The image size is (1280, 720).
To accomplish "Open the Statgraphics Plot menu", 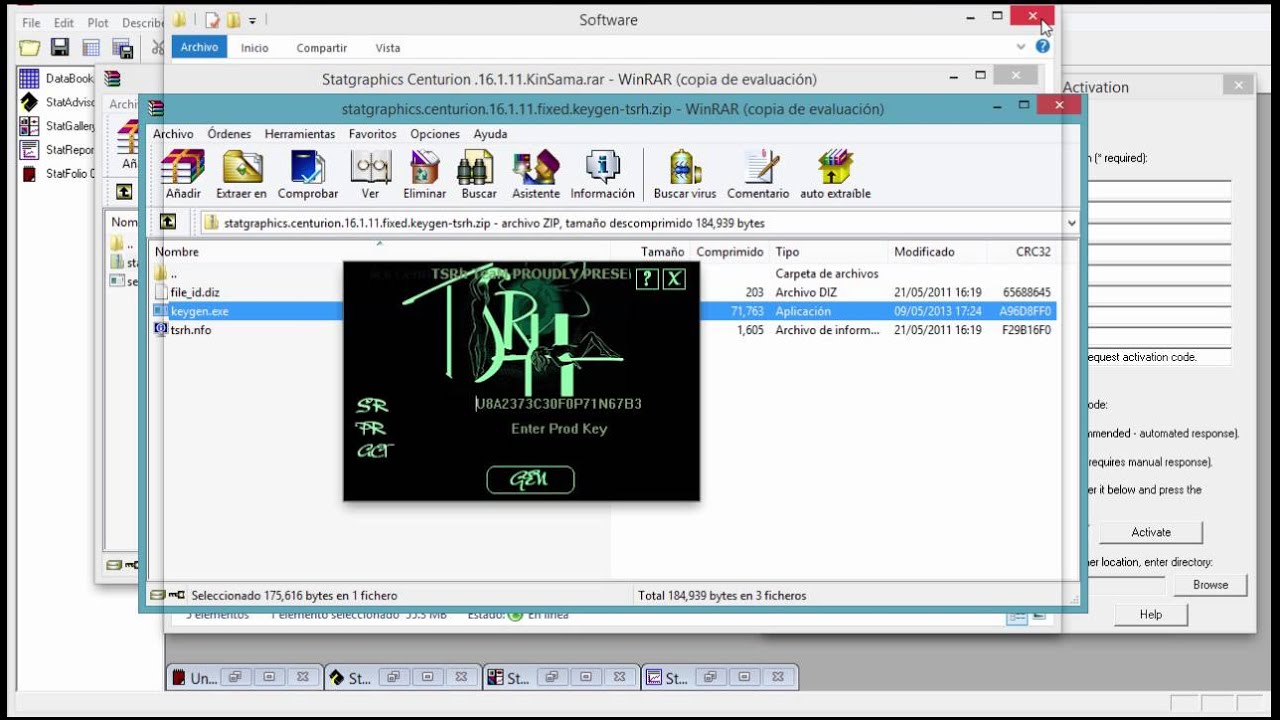I will 98,23.
